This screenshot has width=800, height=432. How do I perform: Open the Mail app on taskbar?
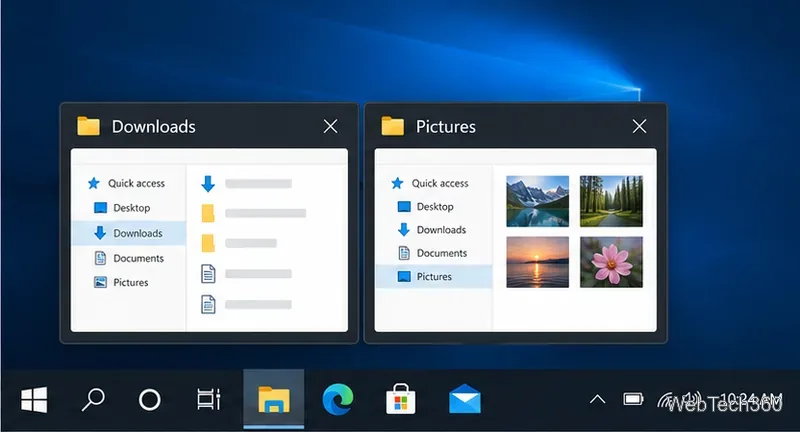tap(465, 399)
